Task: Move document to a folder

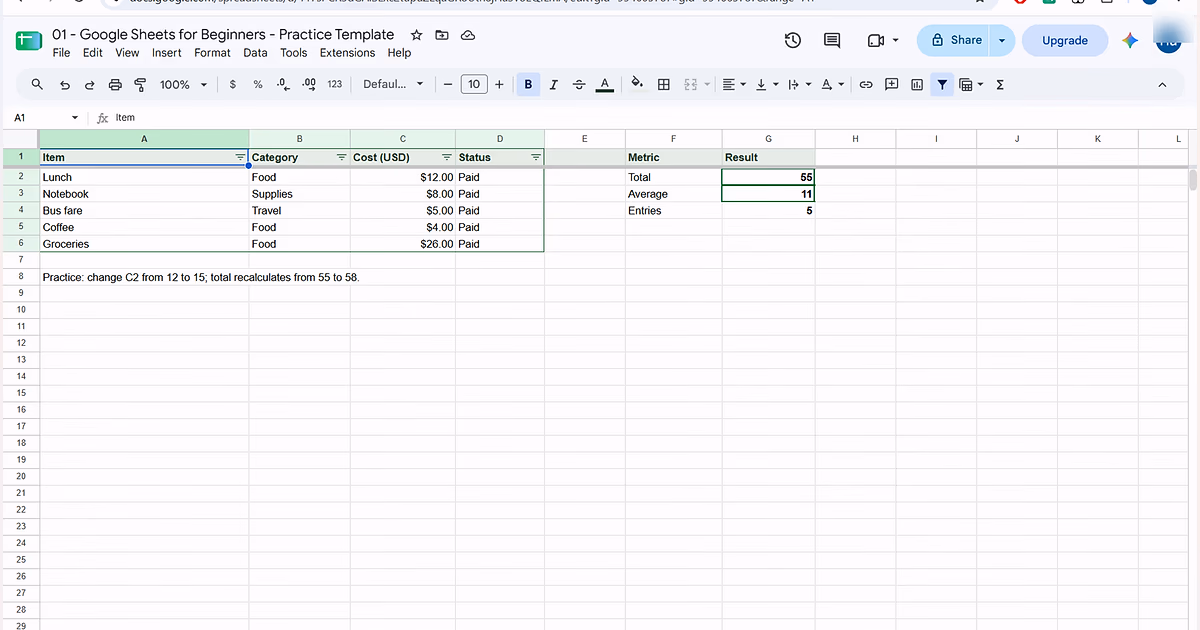Action: (442, 35)
